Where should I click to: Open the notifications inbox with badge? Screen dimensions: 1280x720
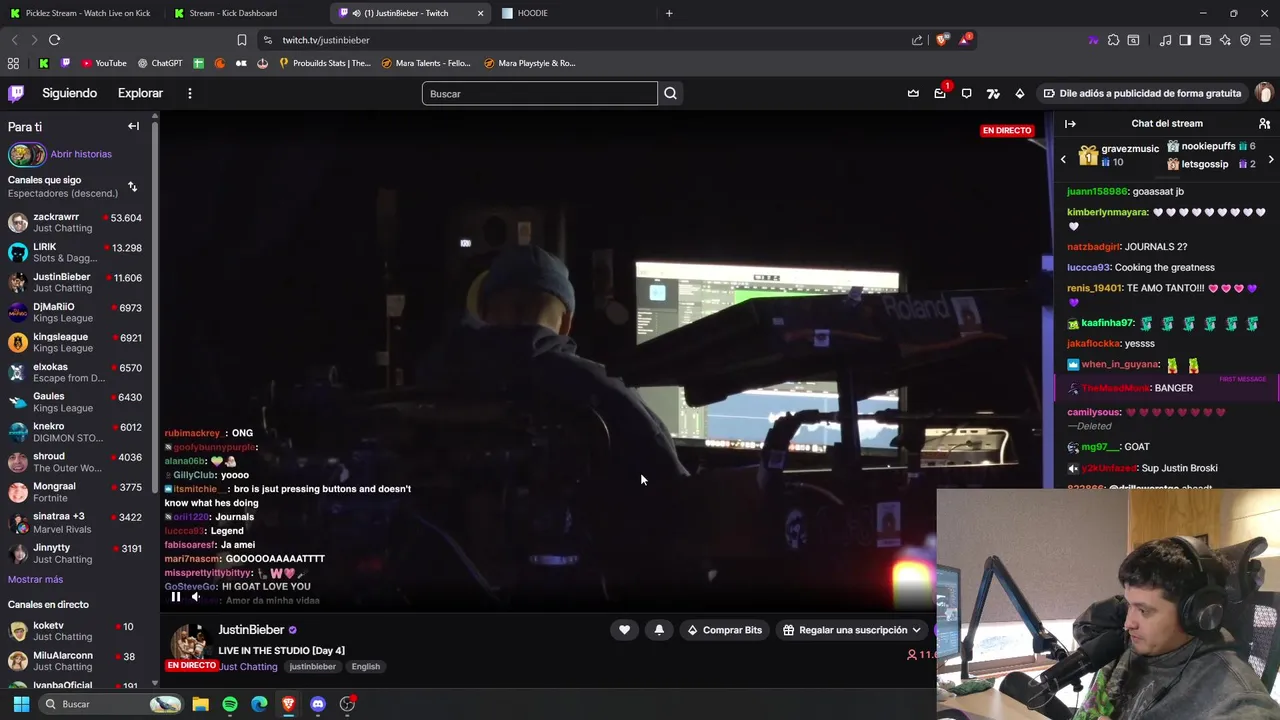pyautogui.click(x=940, y=93)
